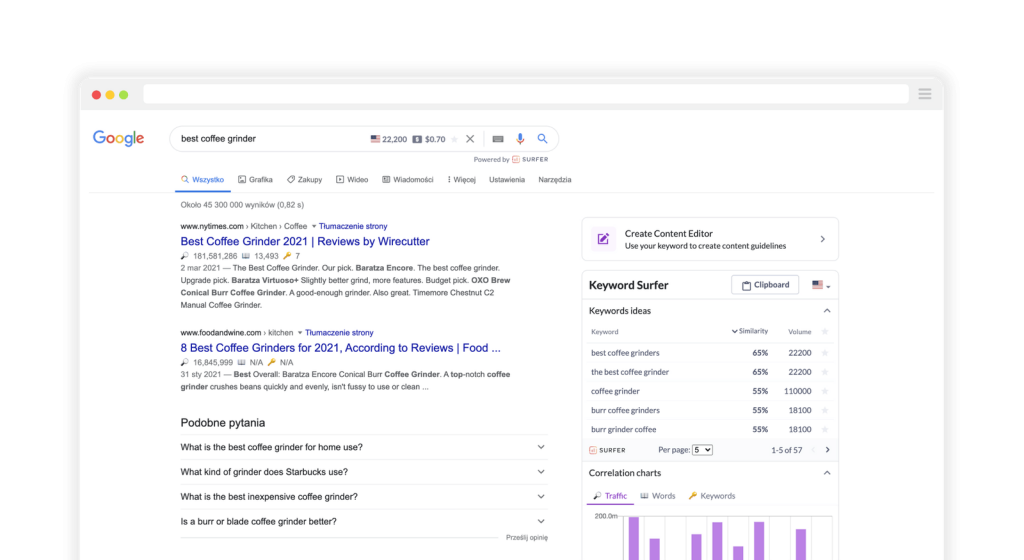The height and width of the screenshot is (560, 1024).
Task: Open the on-screen keyboard icon in search bar
Action: (x=498, y=139)
